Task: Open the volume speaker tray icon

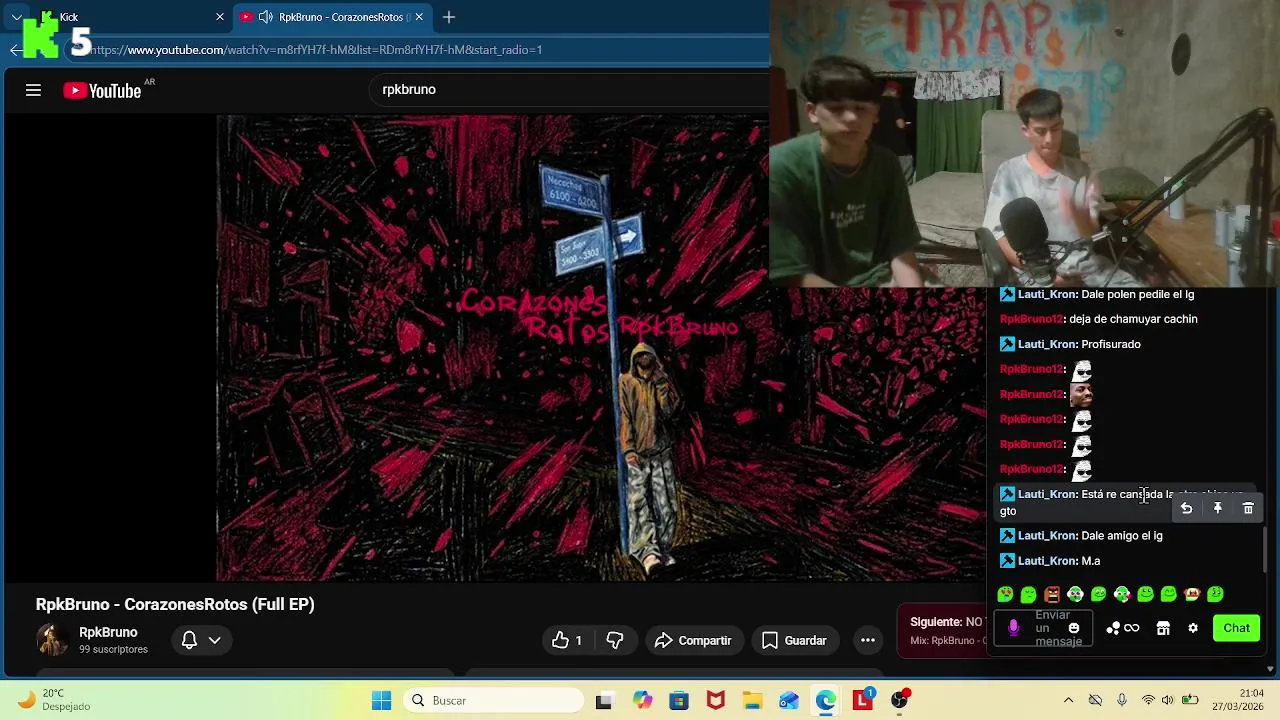Action: pos(1168,700)
